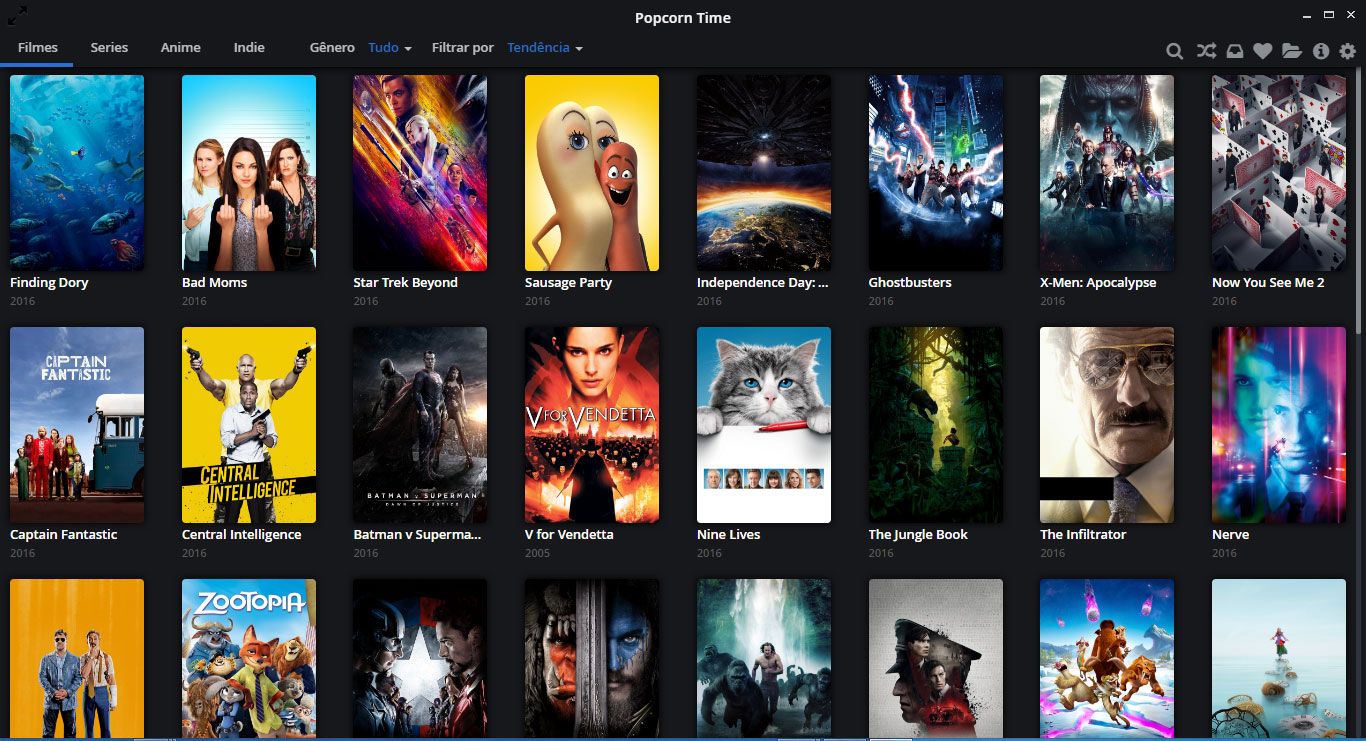
Task: Switch to the Indie tab
Action: pos(249,47)
